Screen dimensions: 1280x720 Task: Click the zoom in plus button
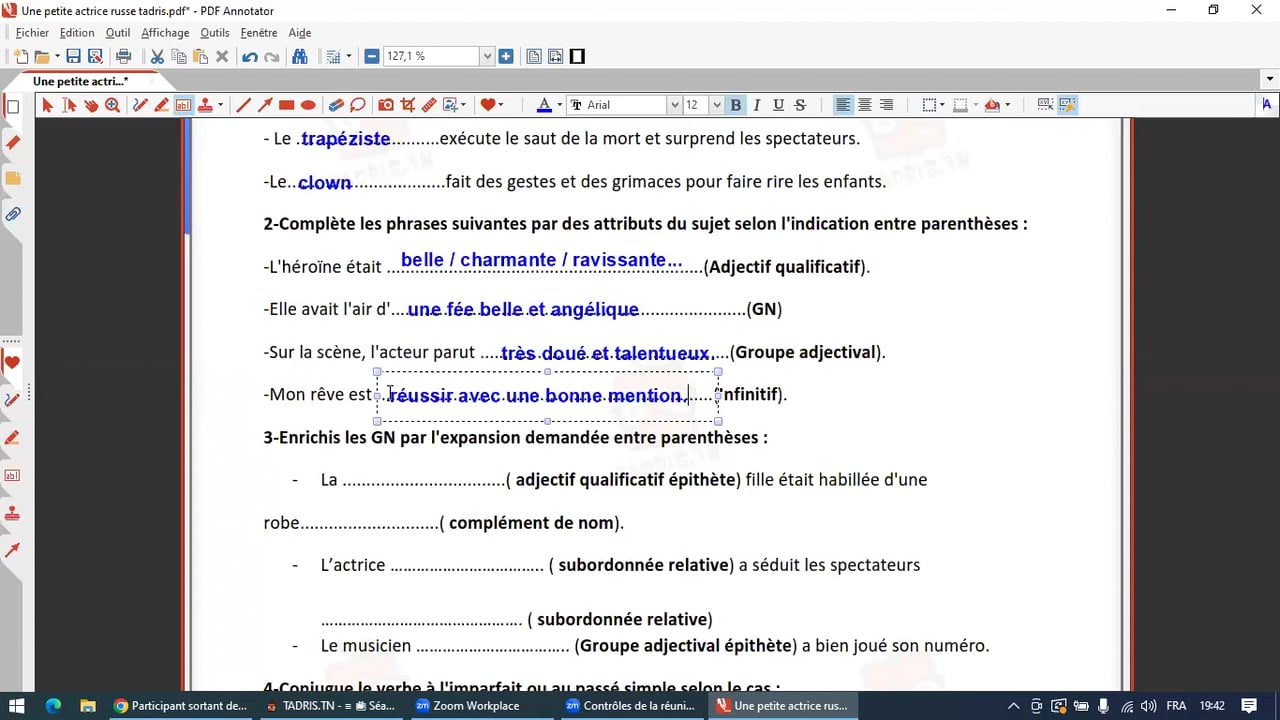506,57
